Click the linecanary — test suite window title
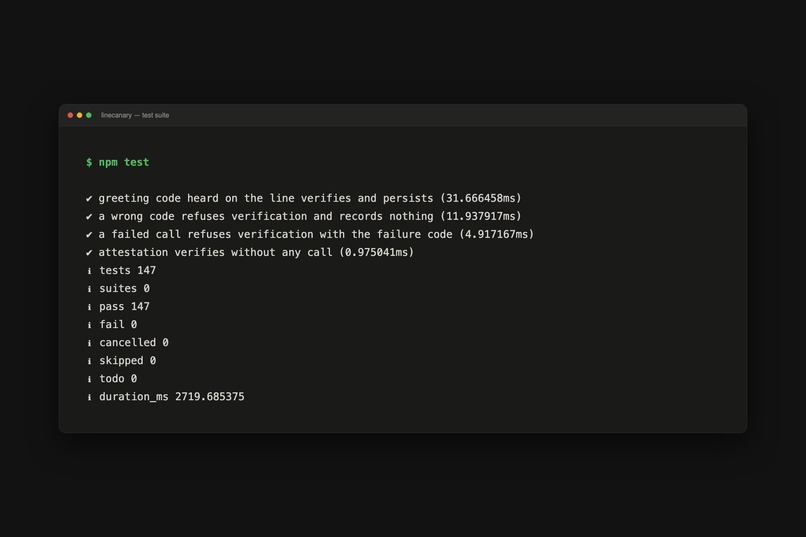This screenshot has height=537, width=806. click(x=135, y=115)
